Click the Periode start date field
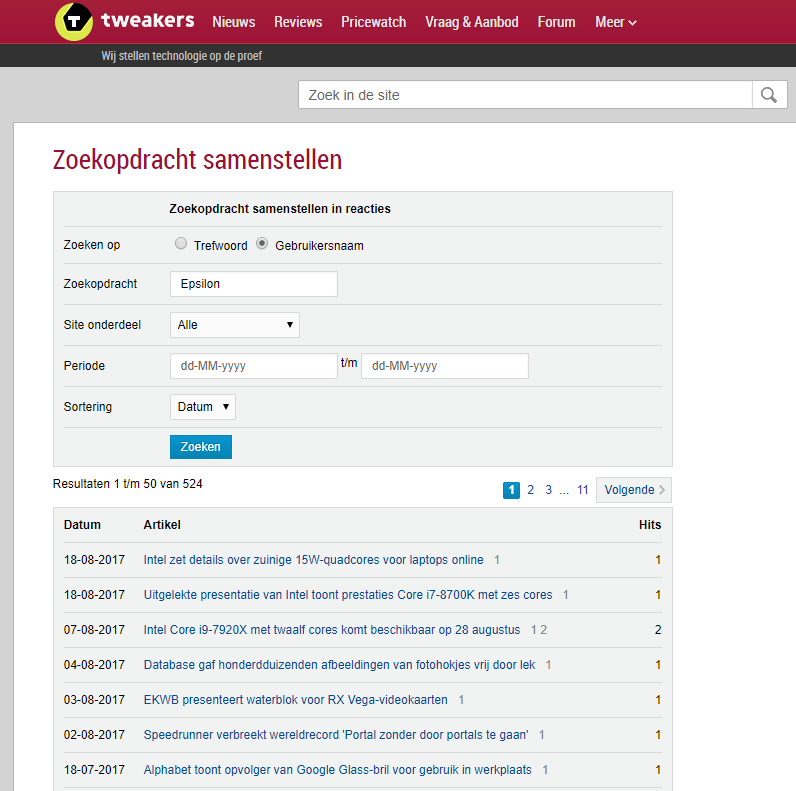796x791 pixels. (254, 366)
